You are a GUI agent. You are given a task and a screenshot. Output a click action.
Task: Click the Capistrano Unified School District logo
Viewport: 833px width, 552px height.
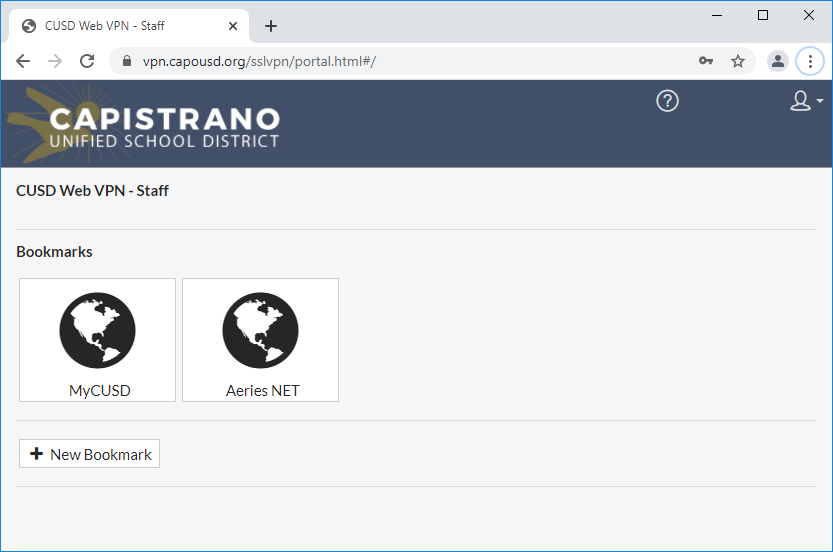143,124
